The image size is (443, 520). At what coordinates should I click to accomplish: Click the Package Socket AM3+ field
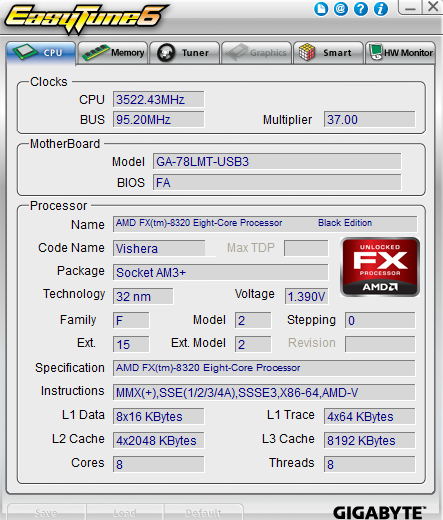pyautogui.click(x=220, y=273)
